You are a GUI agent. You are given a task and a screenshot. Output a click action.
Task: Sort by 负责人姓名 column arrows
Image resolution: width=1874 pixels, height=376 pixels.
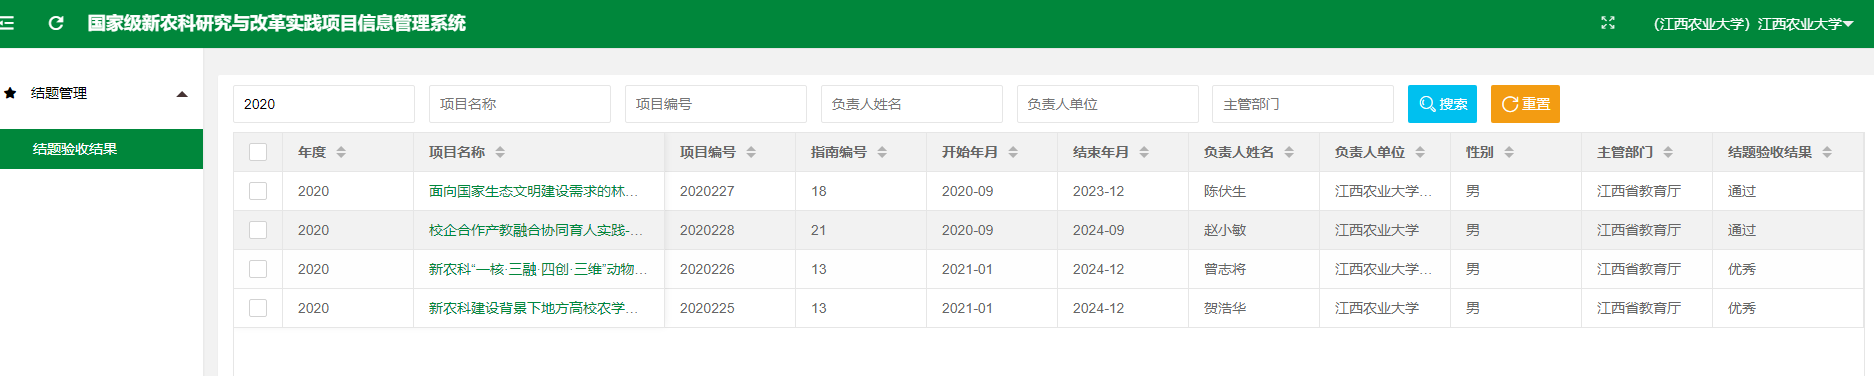(x=1289, y=152)
